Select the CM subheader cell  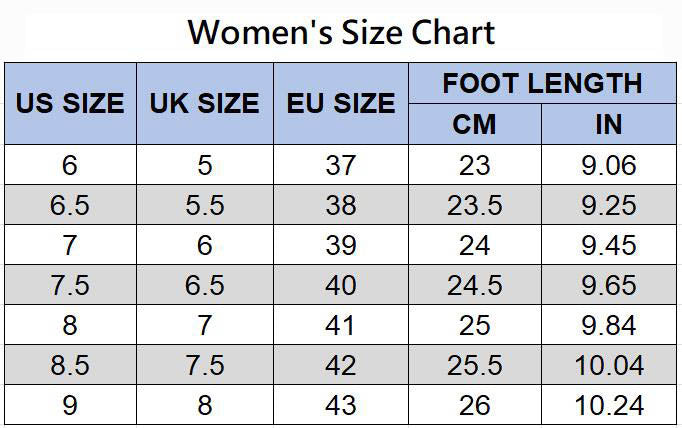(x=474, y=124)
